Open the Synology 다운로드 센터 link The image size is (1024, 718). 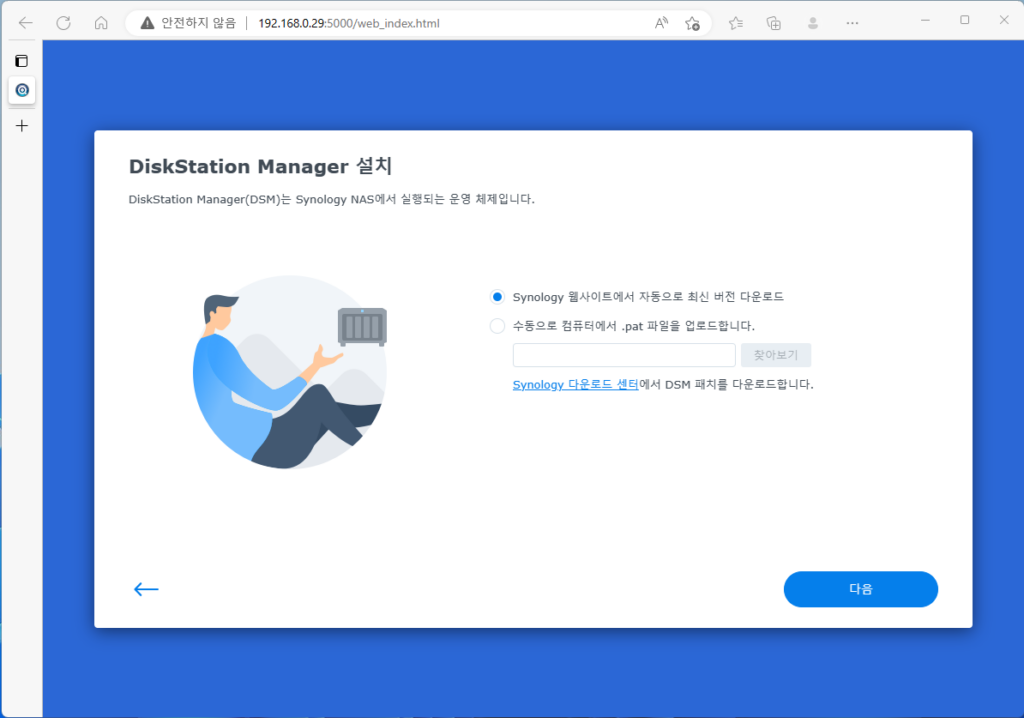pos(575,384)
